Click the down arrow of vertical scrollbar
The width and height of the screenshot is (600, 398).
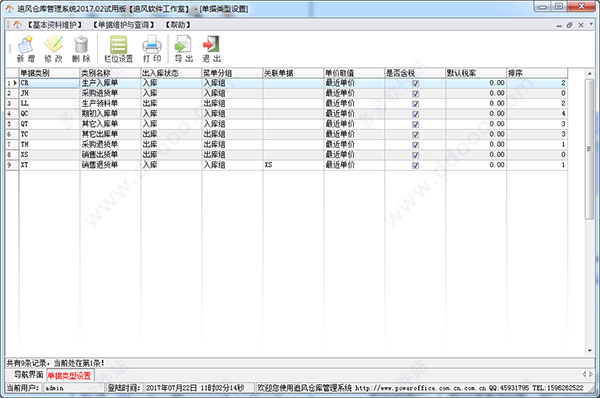[x=590, y=350]
